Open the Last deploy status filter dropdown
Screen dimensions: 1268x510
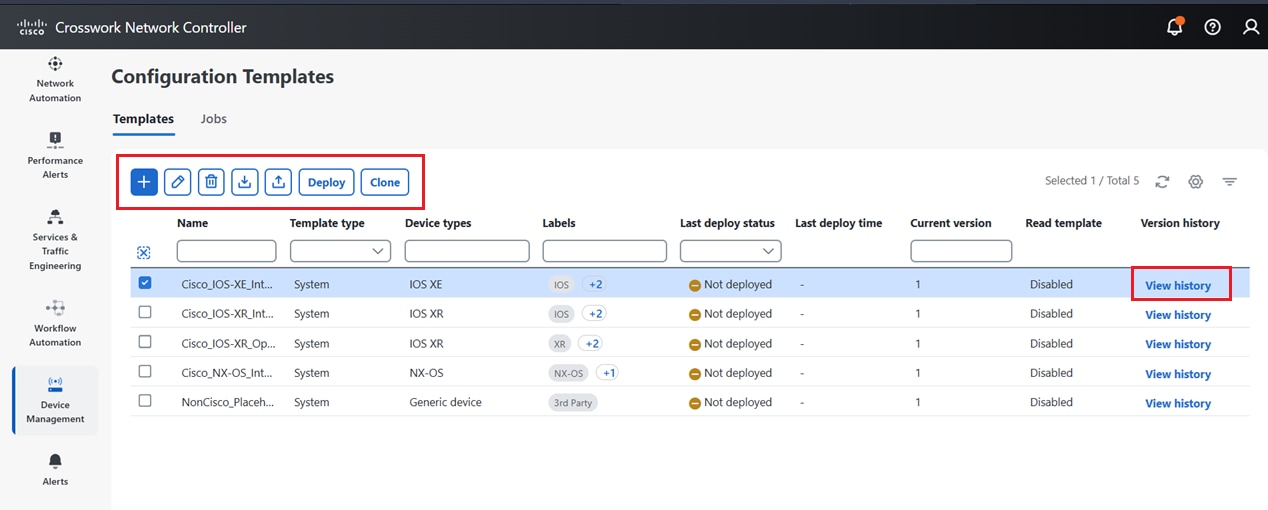tap(730, 251)
